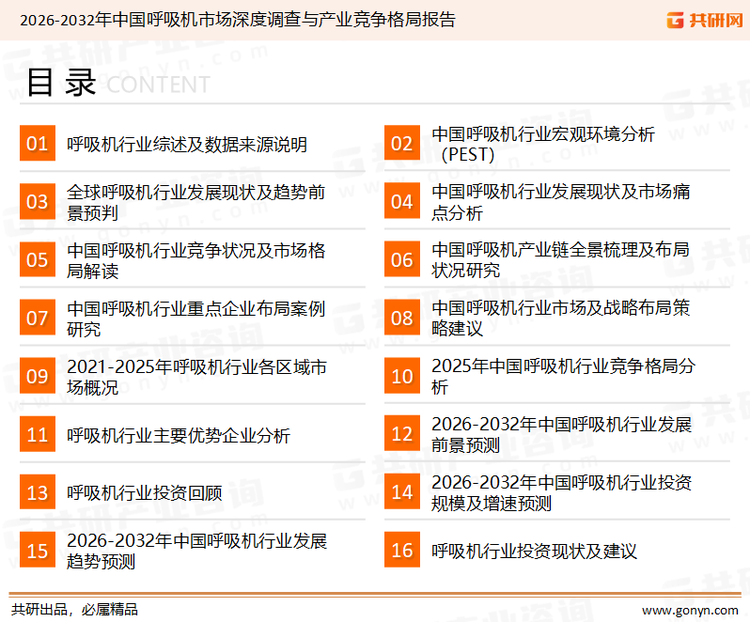
Task: Click the orange 13 number box
Action: click(37, 492)
